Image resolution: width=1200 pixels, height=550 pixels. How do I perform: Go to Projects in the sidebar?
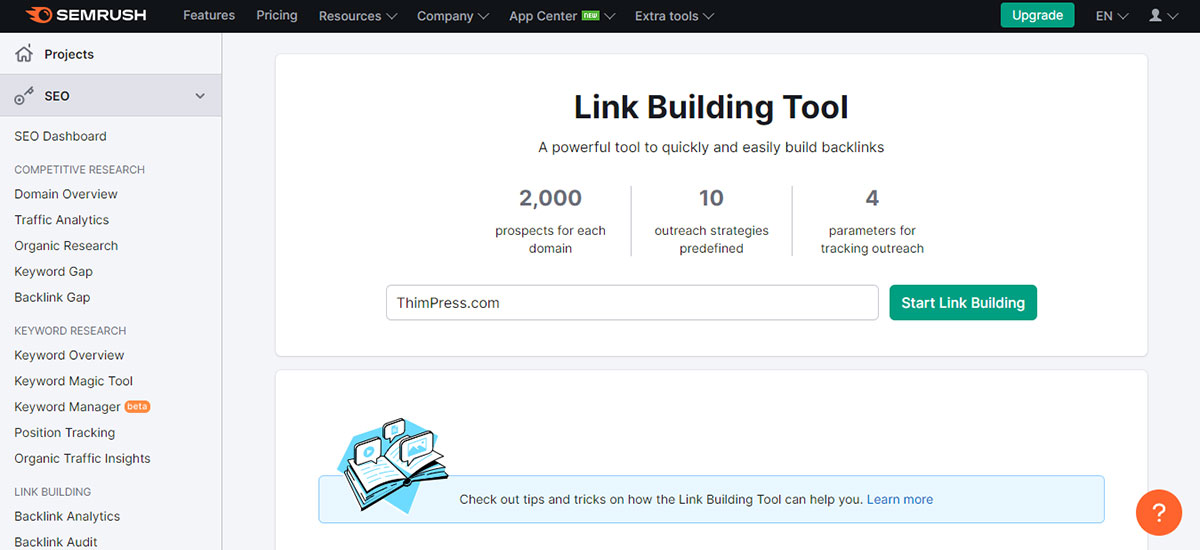pyautogui.click(x=69, y=54)
